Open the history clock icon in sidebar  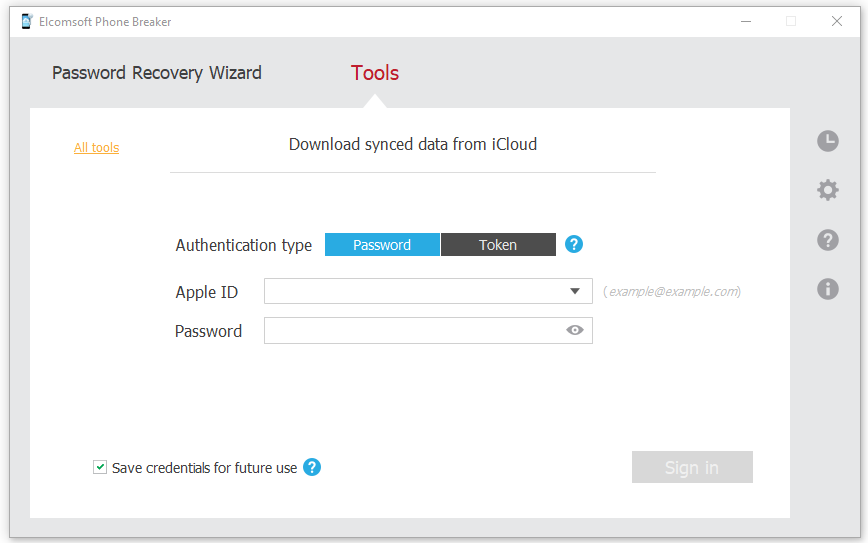tap(827, 141)
